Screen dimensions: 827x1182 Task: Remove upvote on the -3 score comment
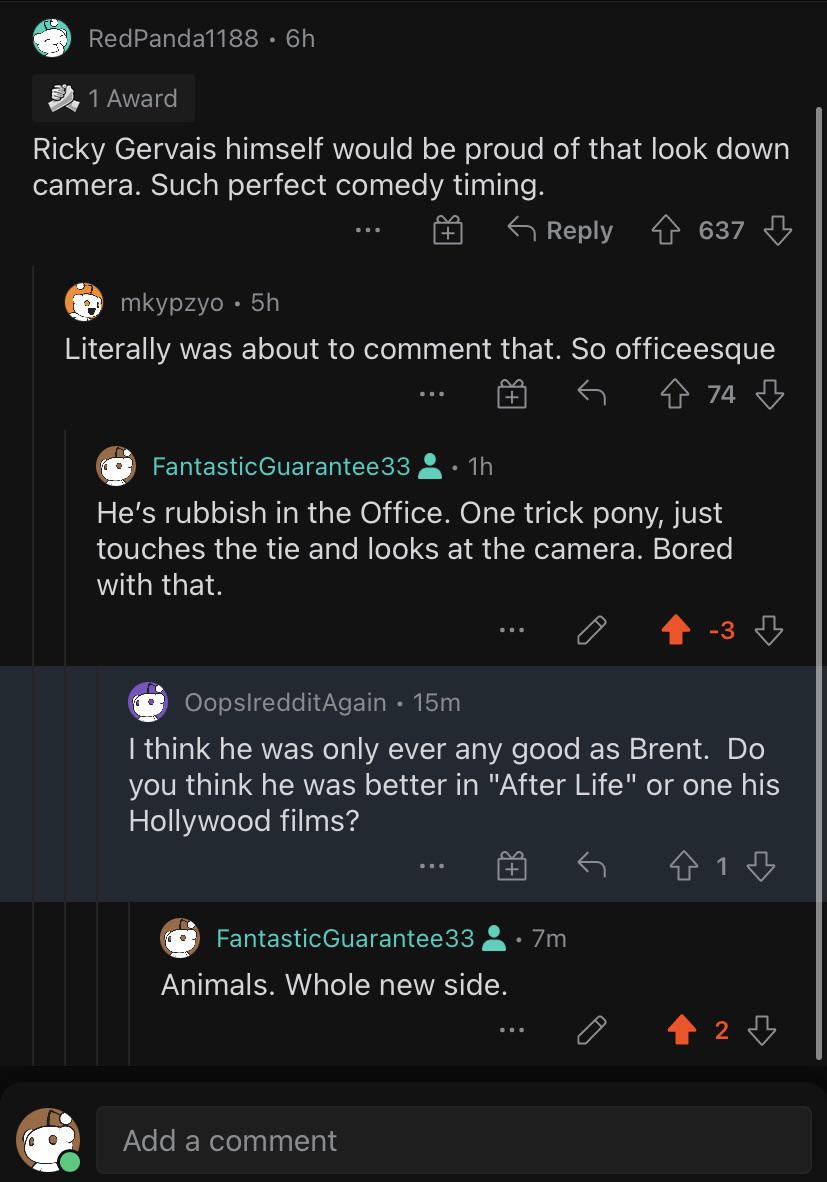coord(676,630)
